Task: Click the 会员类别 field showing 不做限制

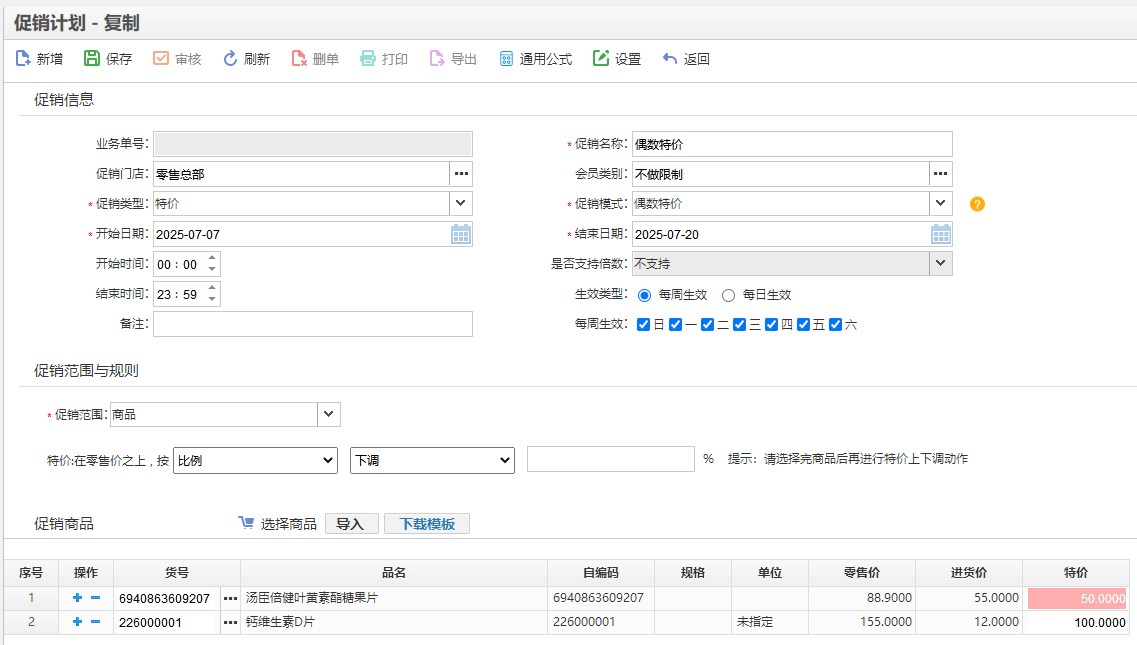Action: [x=781, y=174]
